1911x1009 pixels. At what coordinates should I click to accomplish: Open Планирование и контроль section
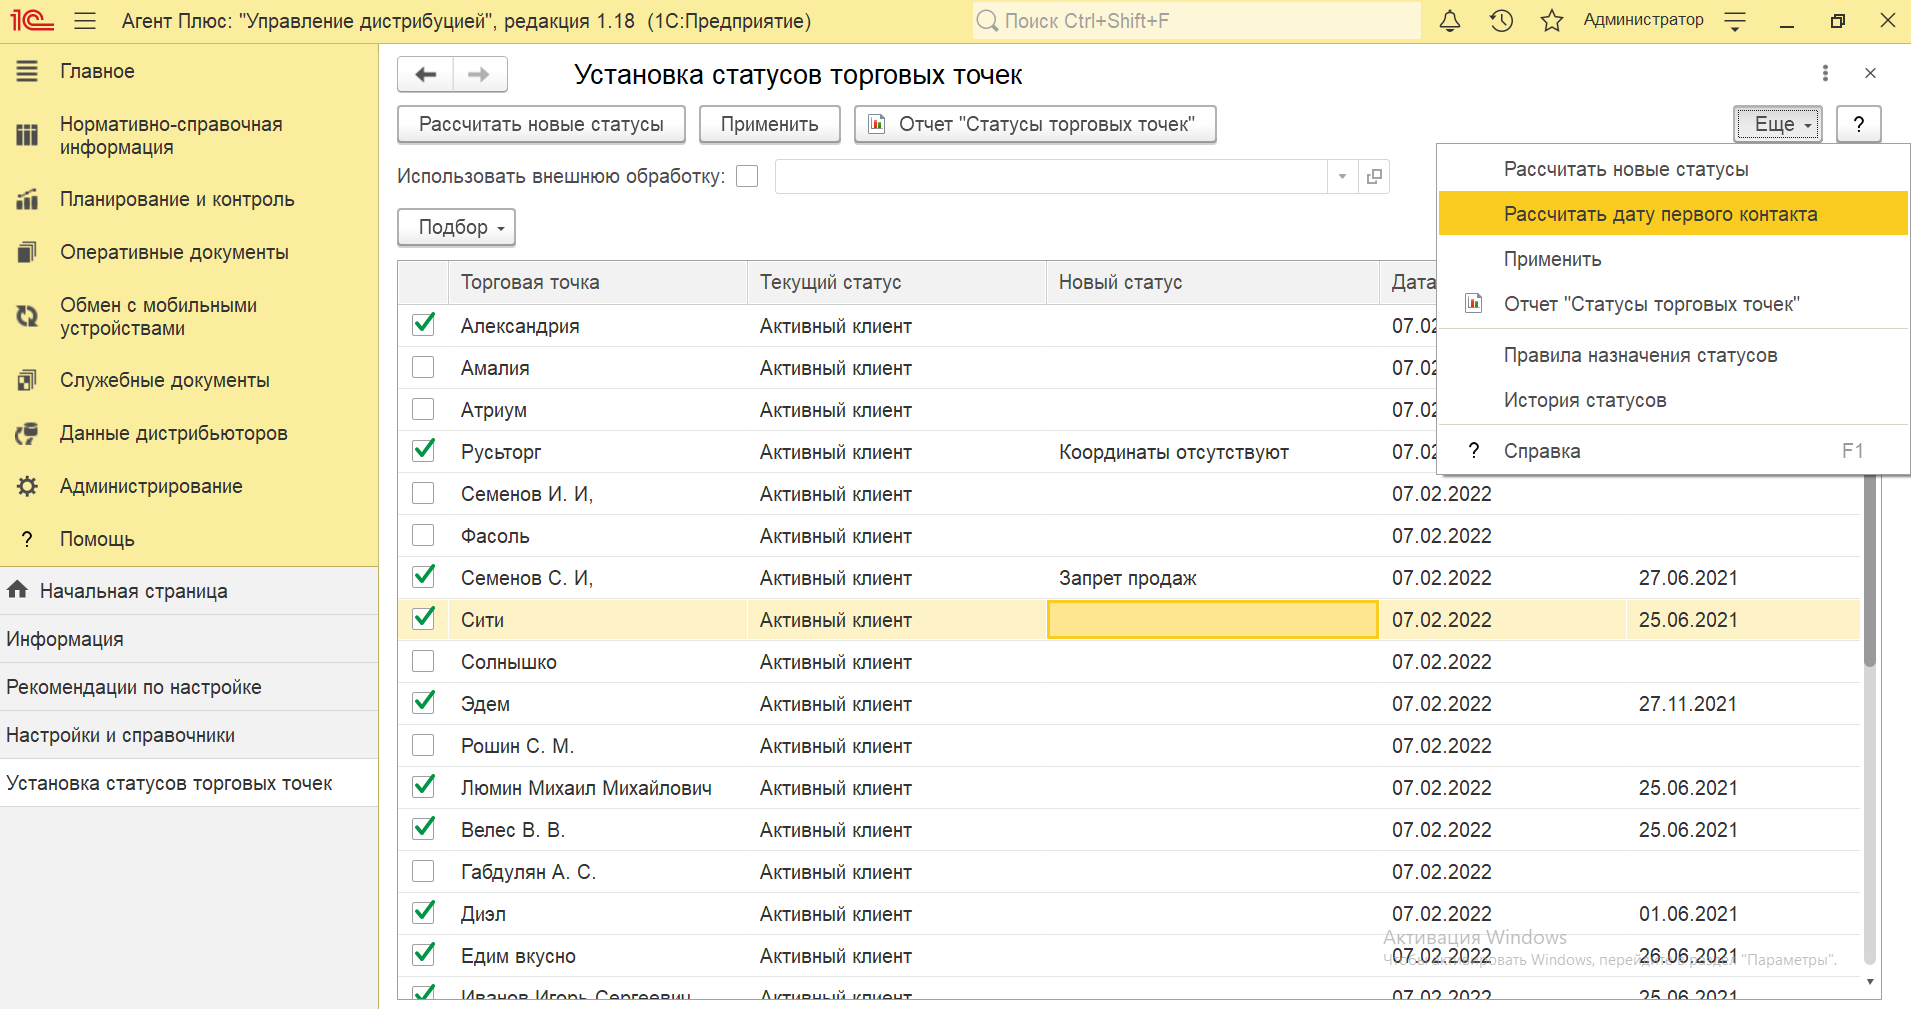[176, 199]
